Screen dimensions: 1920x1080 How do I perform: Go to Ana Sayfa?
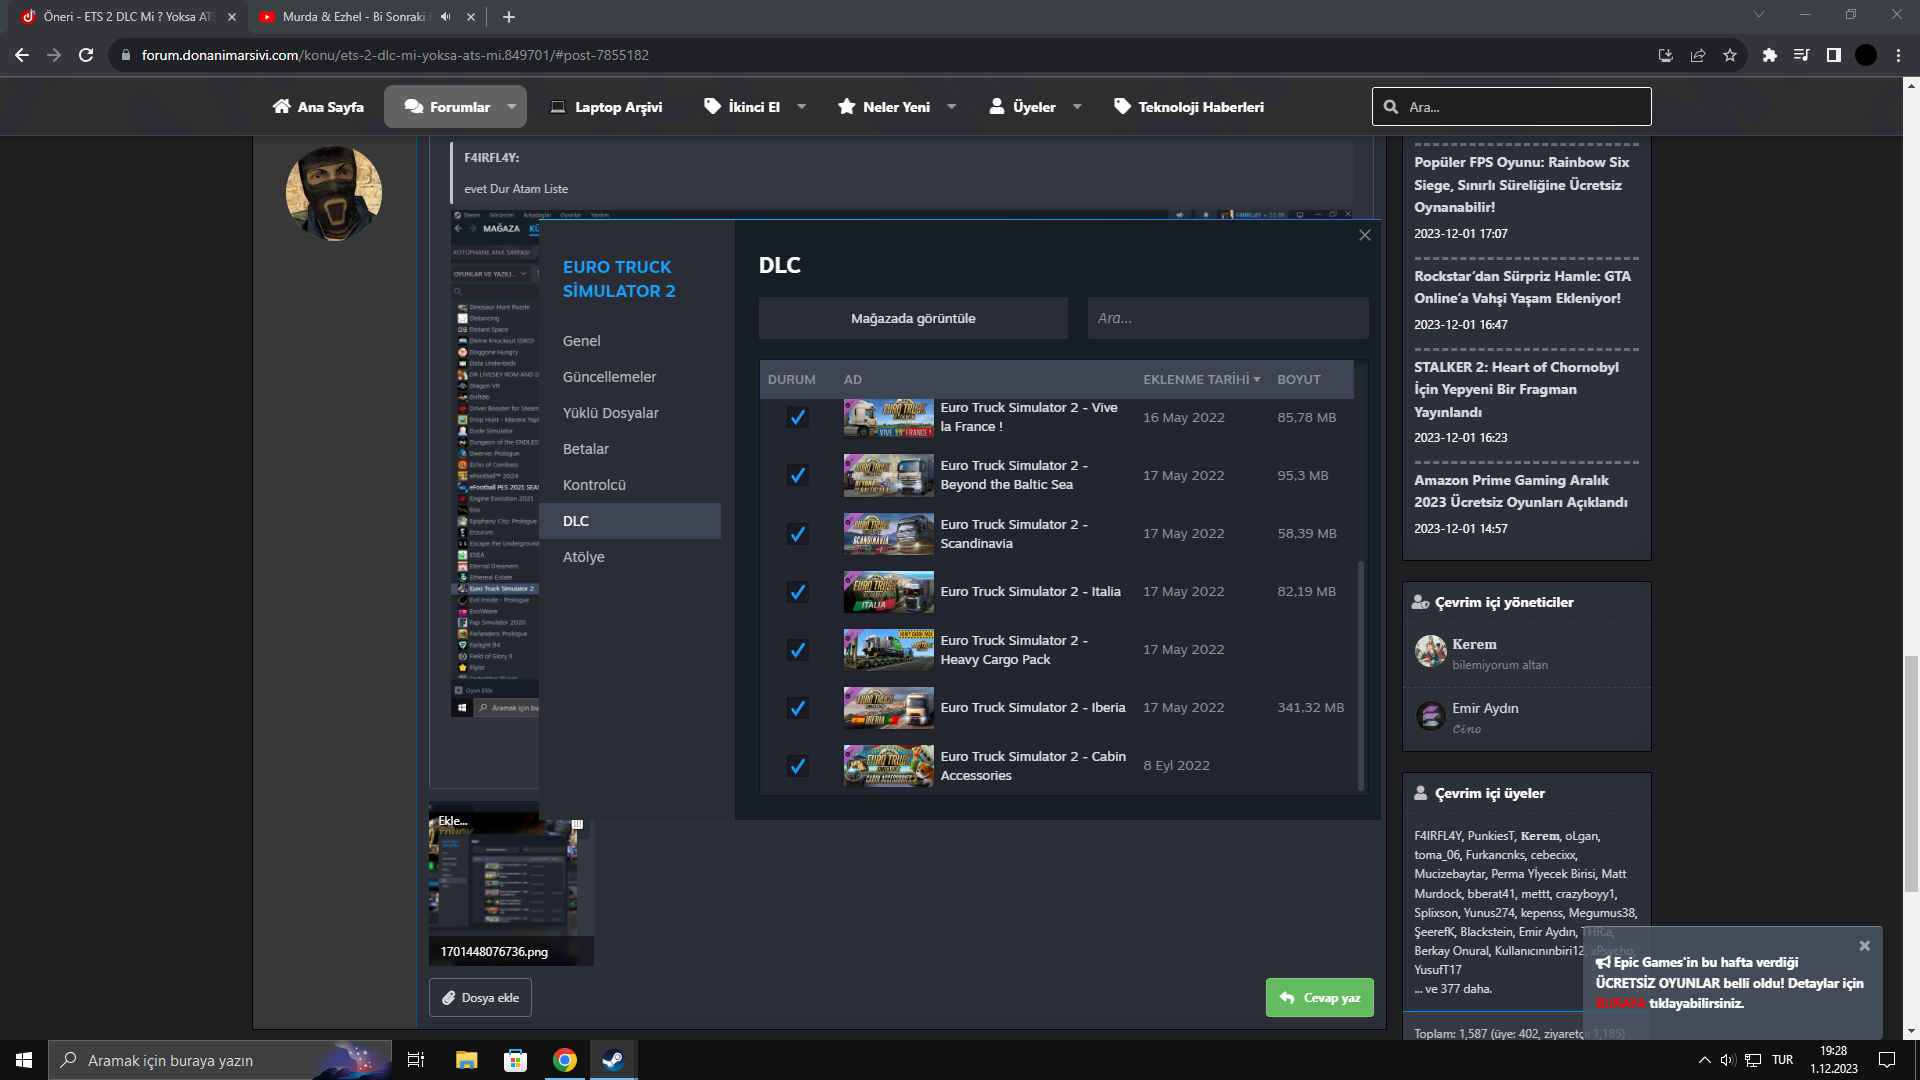318,106
